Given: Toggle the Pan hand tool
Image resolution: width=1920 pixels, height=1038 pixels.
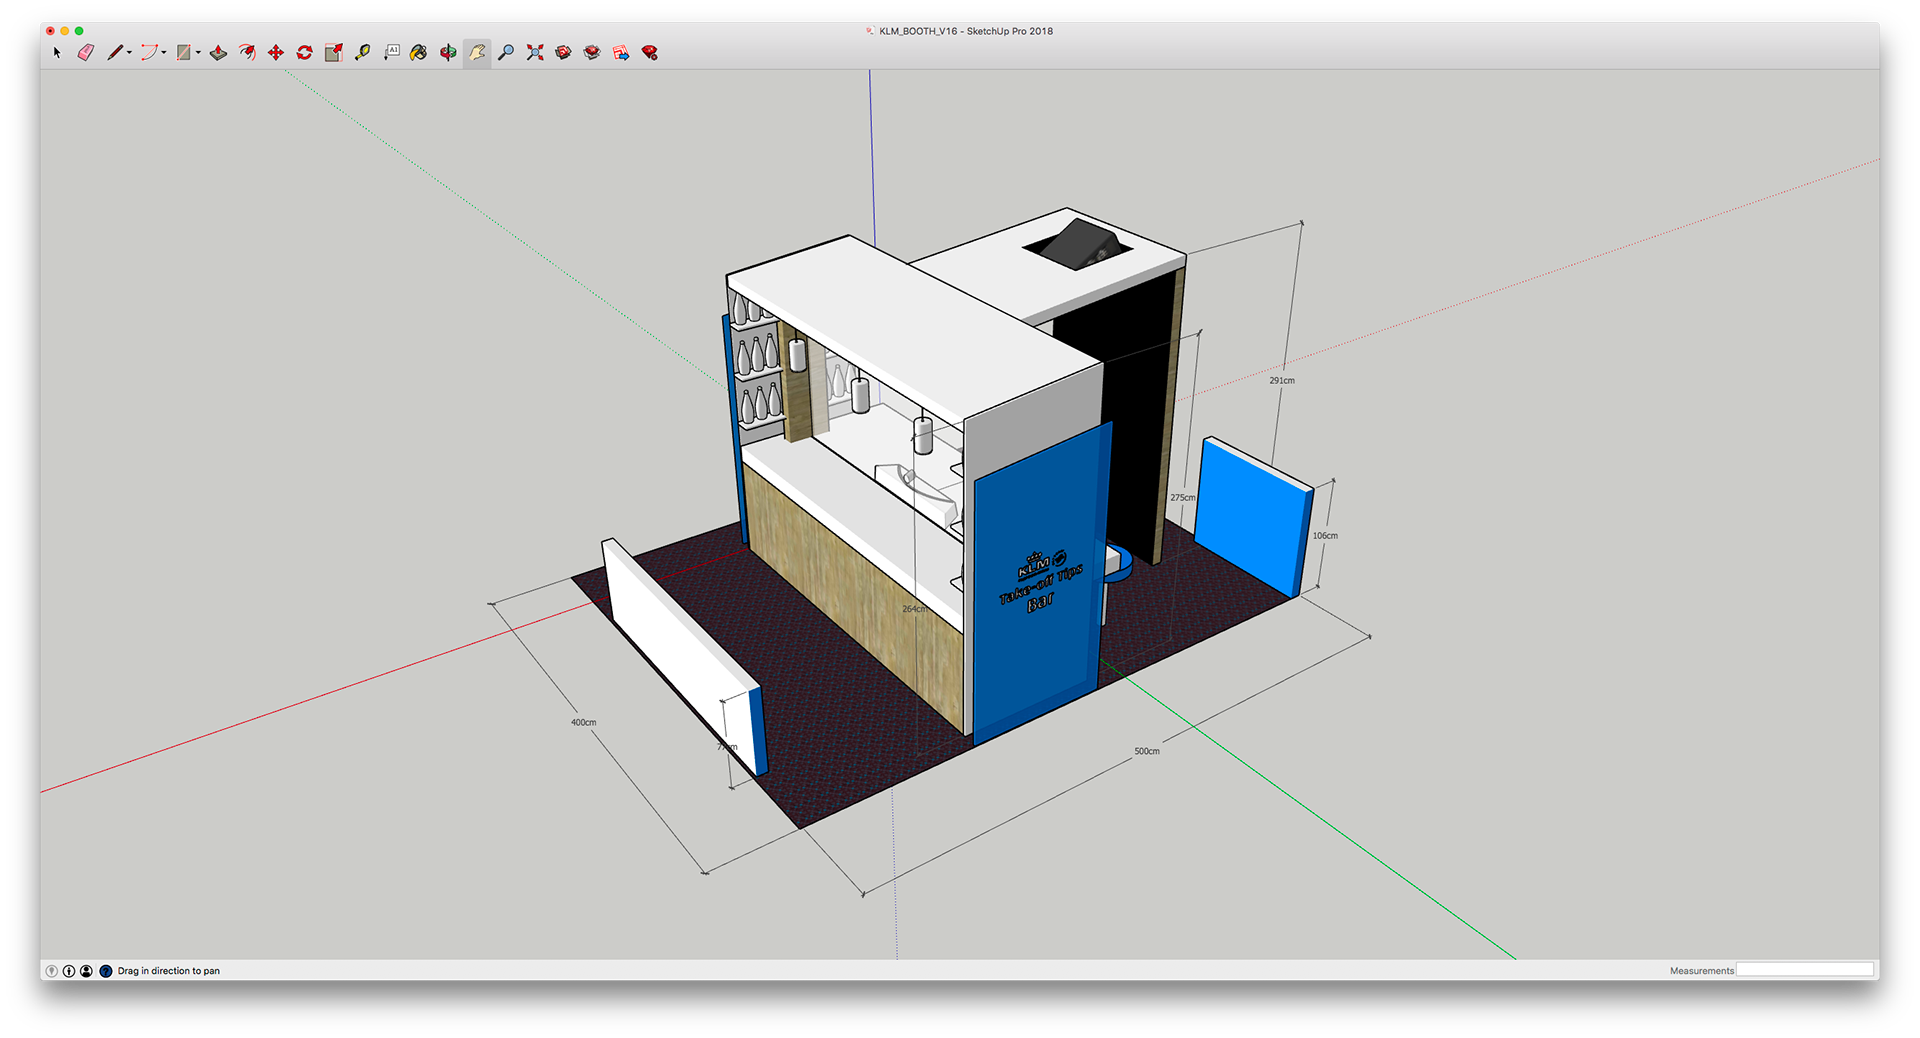Looking at the screenshot, I should pyautogui.click(x=477, y=52).
